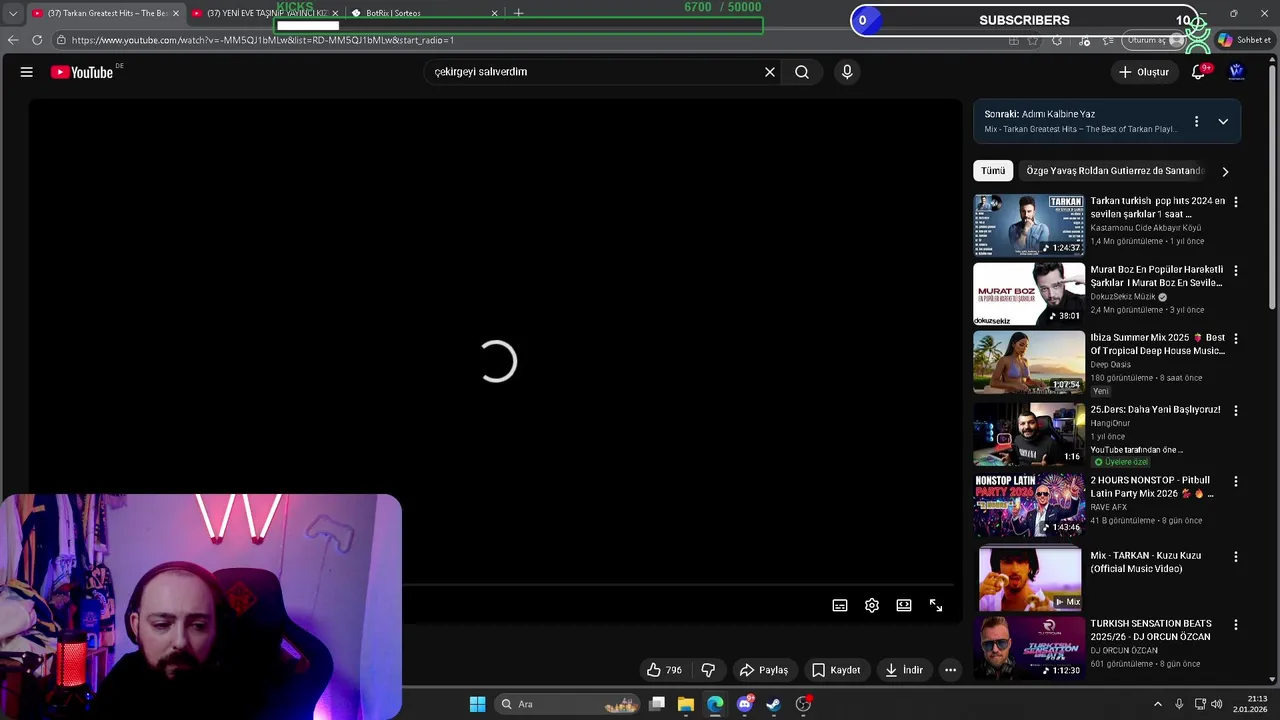1280x720 pixels.
Task: Open the YouTube hamburger guide menu
Action: [x=27, y=72]
